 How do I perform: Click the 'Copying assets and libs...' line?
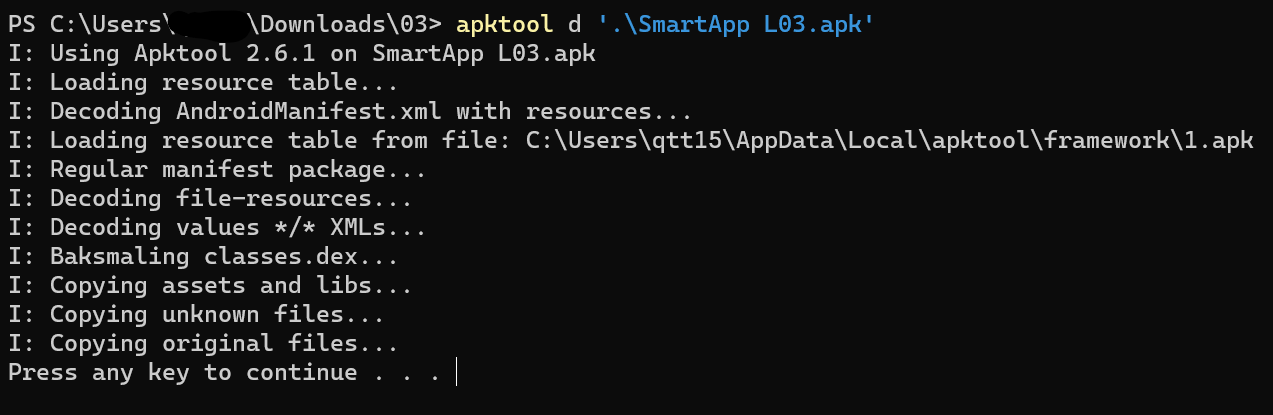point(210,285)
